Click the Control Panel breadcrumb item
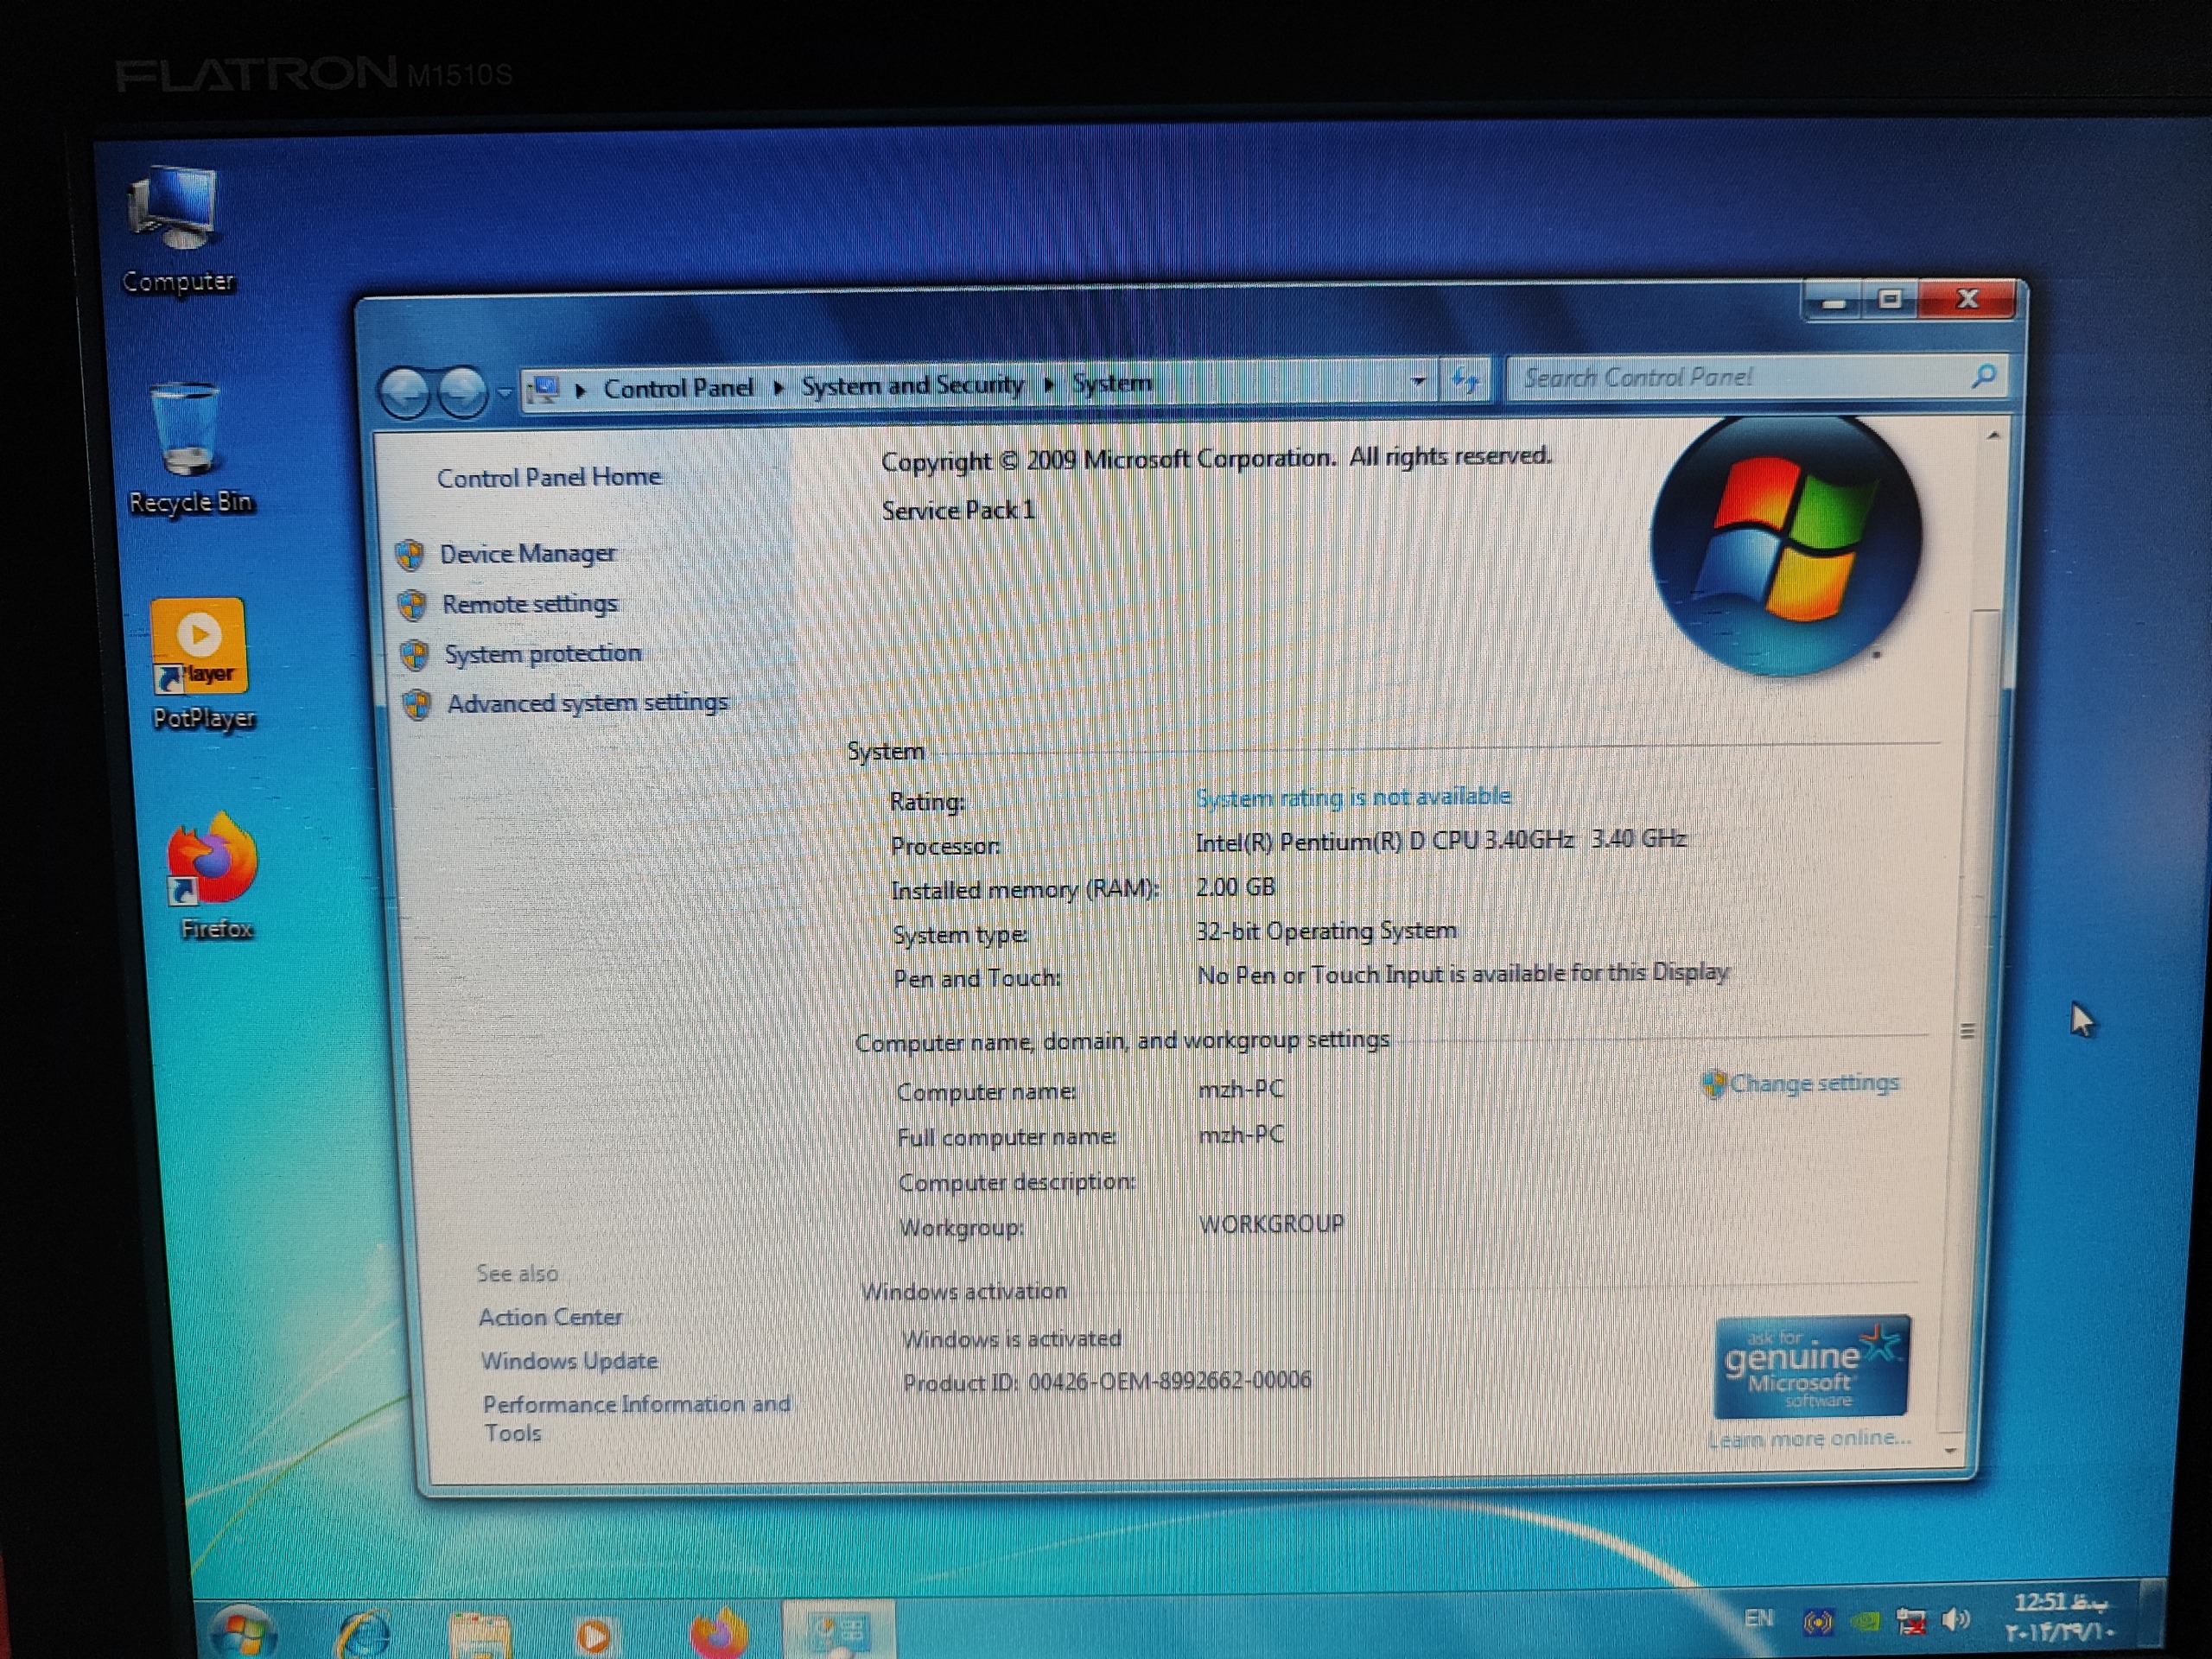The width and height of the screenshot is (2212, 1659). (677, 388)
